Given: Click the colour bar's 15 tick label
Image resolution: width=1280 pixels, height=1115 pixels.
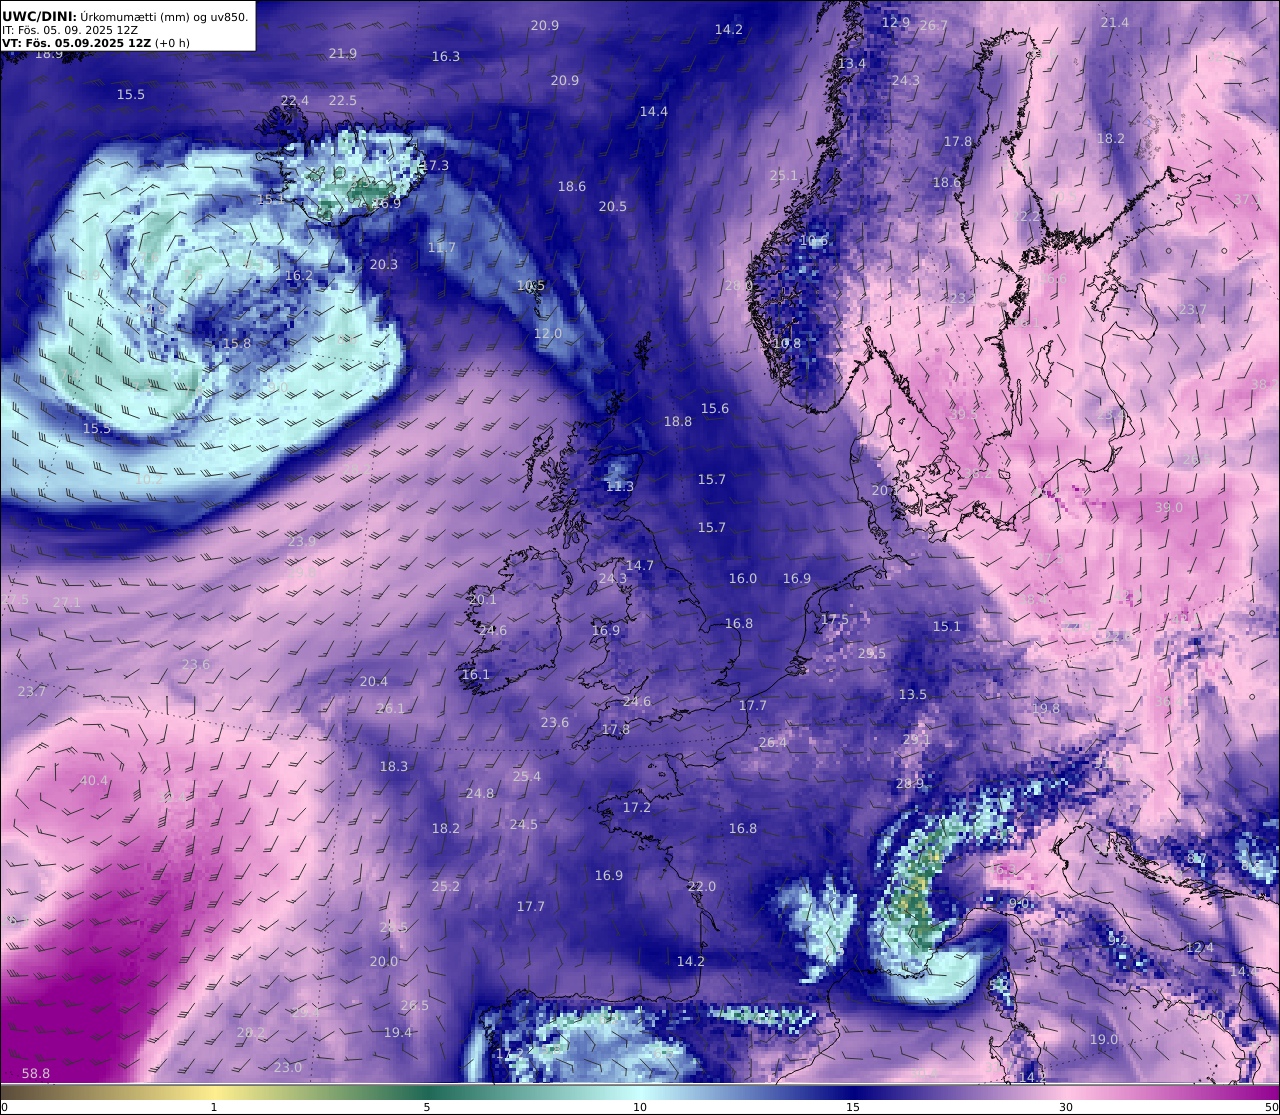Looking at the screenshot, I should 853,1107.
